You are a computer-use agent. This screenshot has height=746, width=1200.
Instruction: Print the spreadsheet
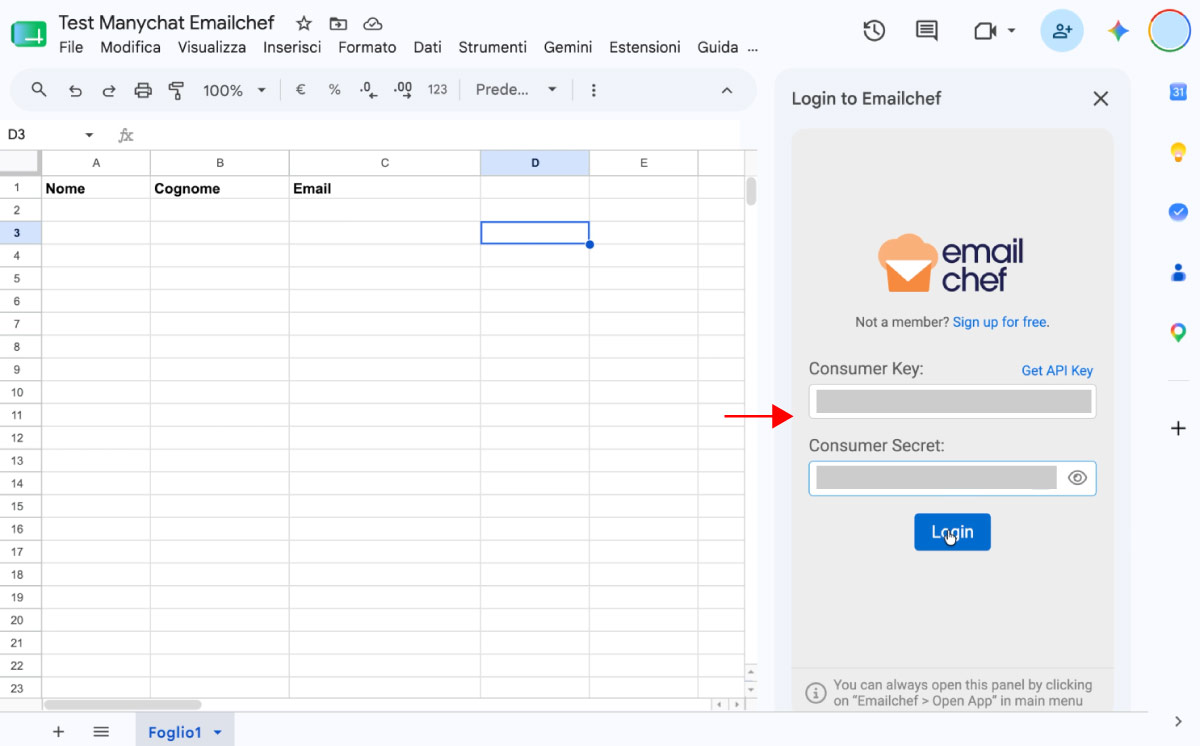tap(143, 90)
